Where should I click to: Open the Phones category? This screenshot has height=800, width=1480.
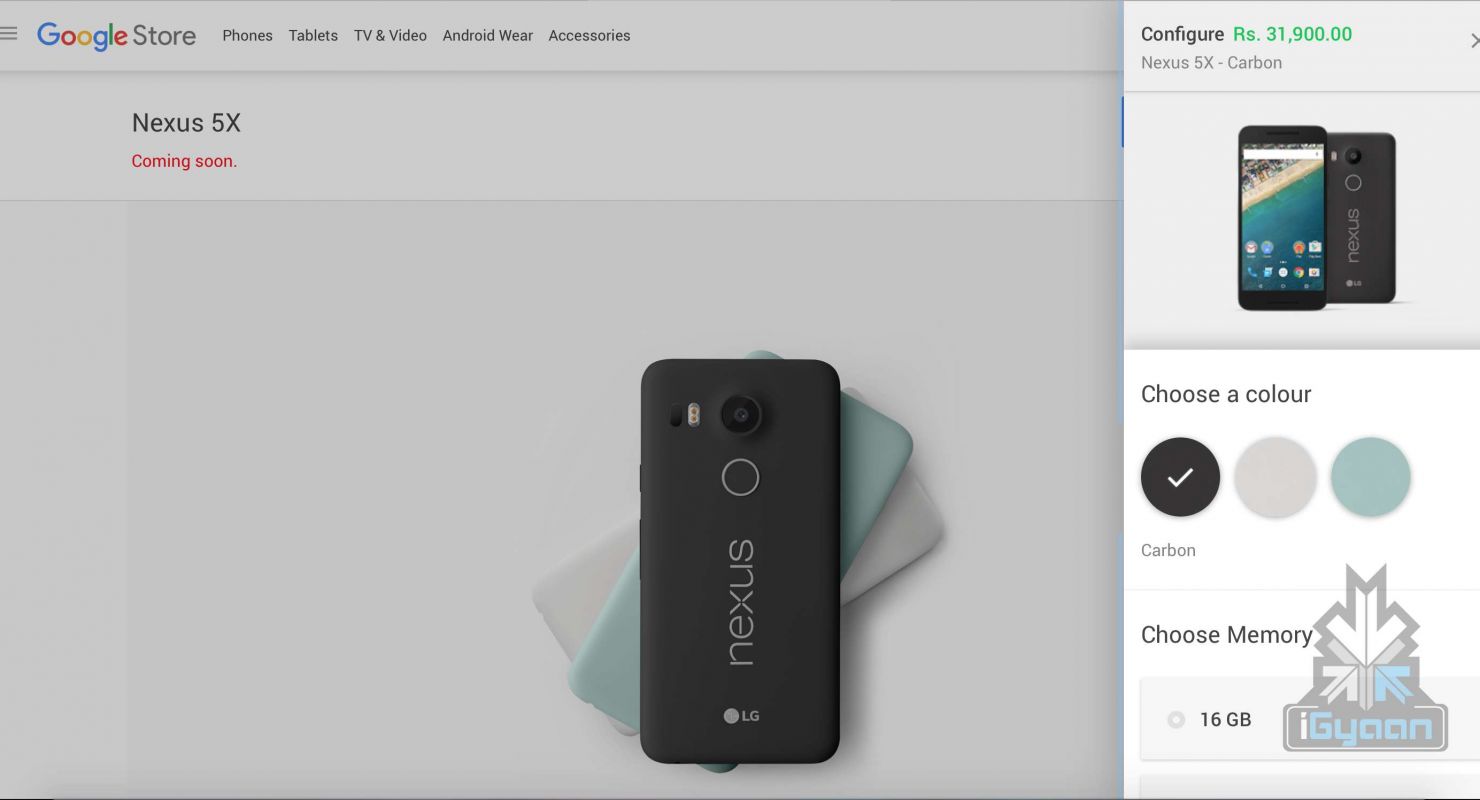click(x=247, y=36)
